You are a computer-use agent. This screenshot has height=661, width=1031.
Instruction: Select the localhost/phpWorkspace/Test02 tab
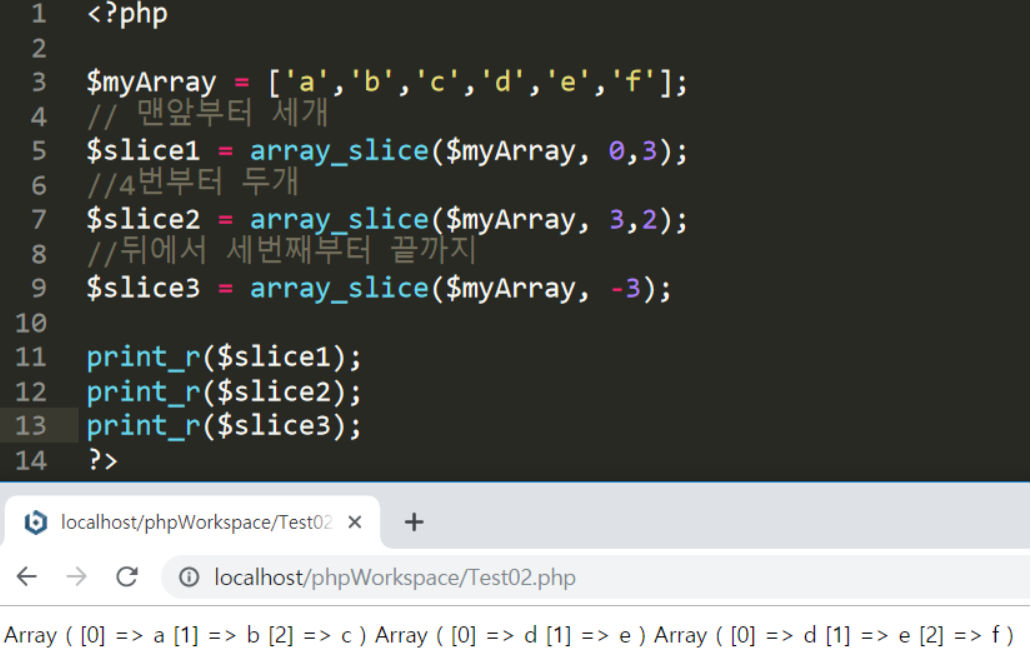[x=193, y=522]
